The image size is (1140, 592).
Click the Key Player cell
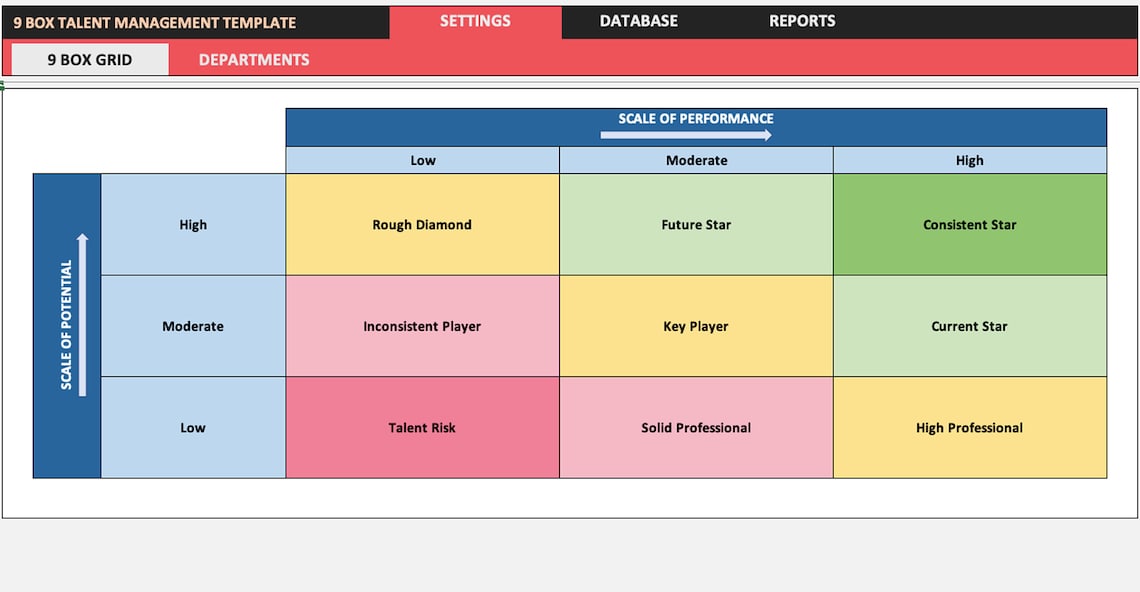point(697,327)
